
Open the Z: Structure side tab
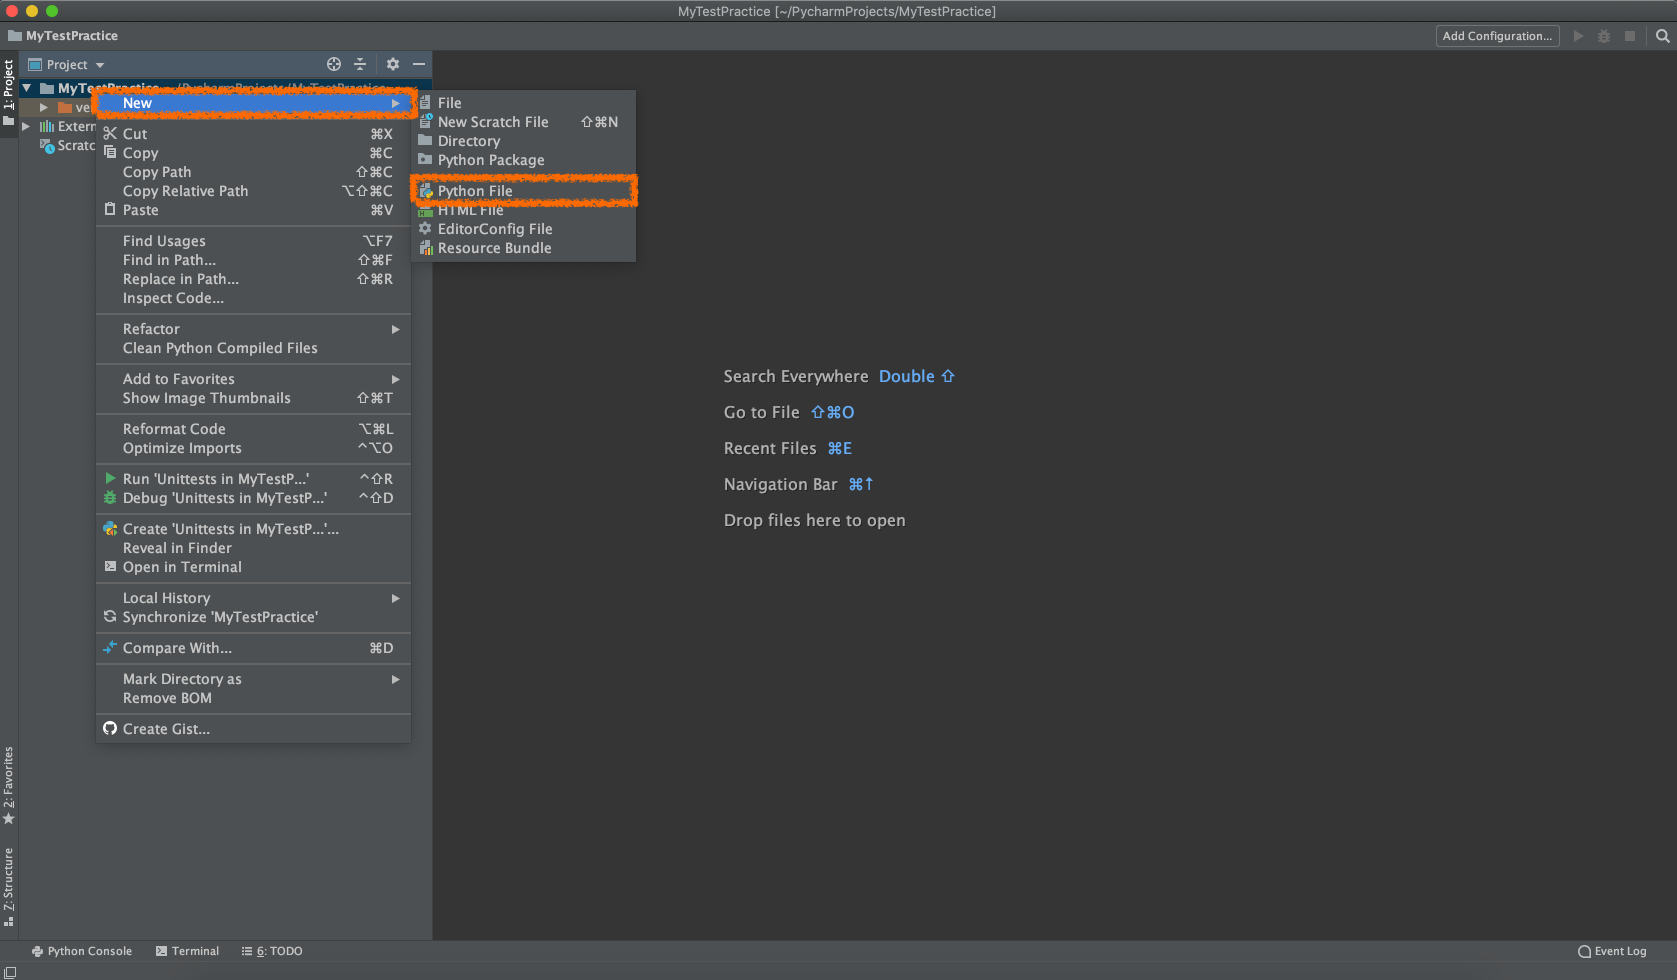point(8,887)
